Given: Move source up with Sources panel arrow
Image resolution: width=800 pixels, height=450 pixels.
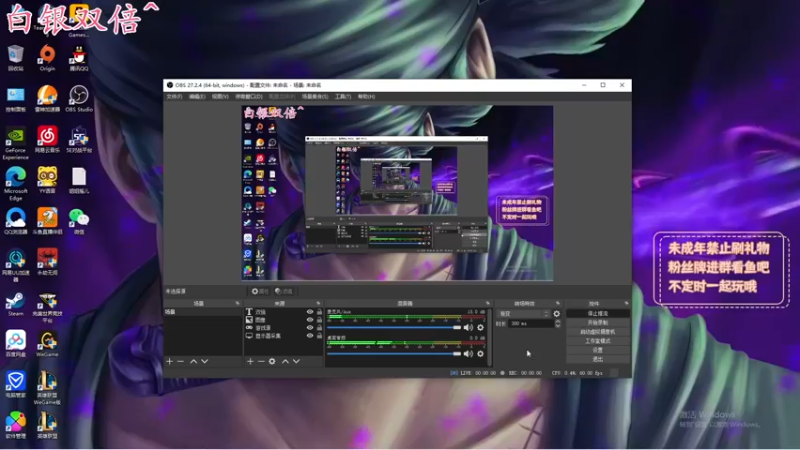Looking at the screenshot, I should [285, 361].
